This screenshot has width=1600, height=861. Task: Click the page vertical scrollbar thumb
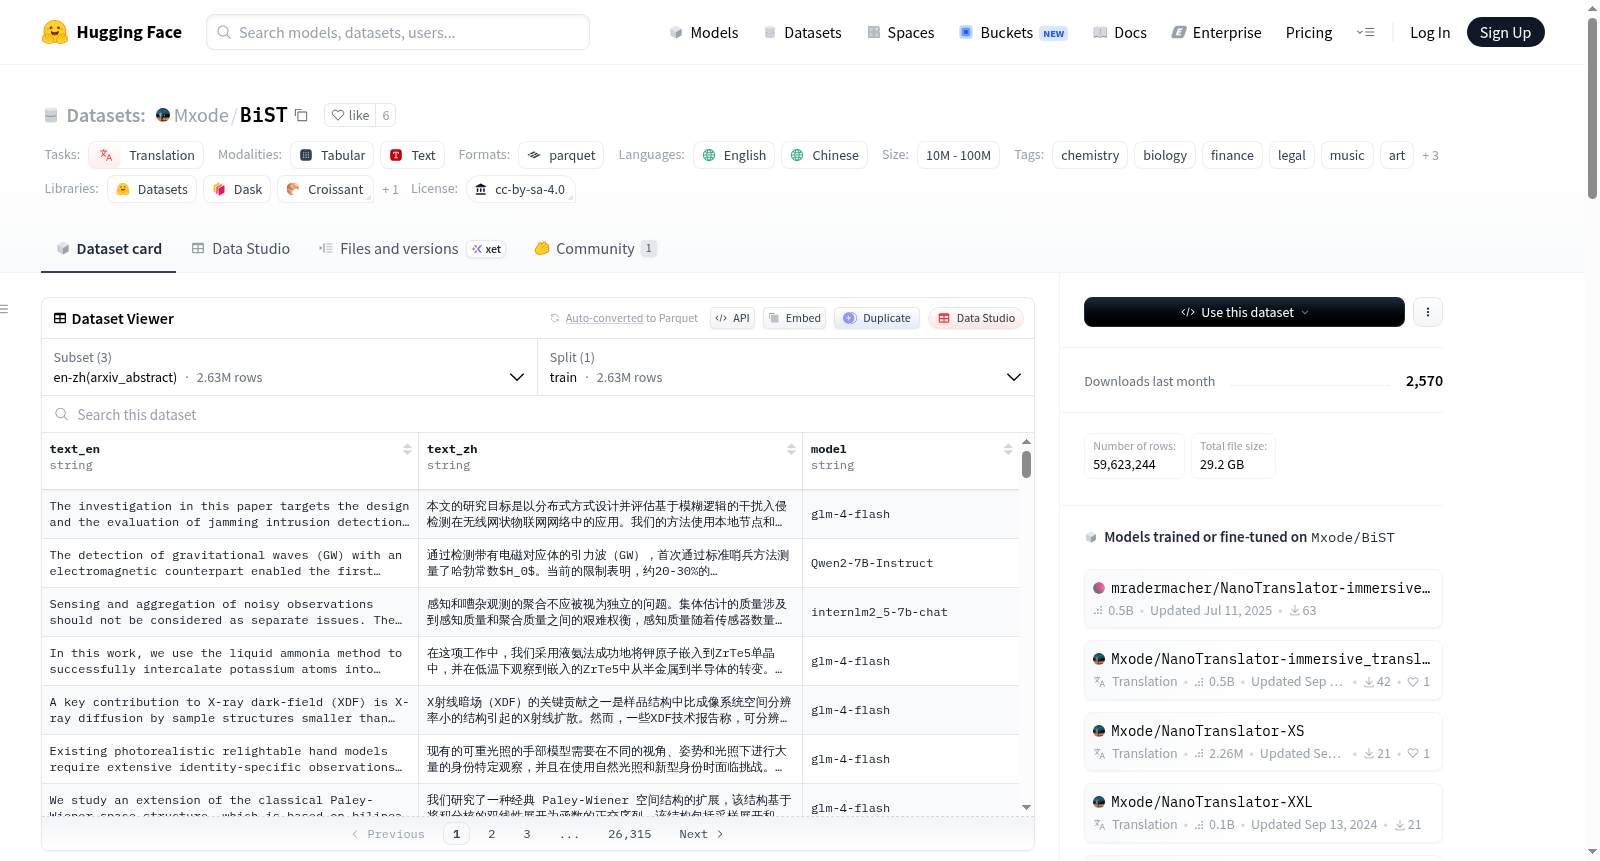point(1592,110)
